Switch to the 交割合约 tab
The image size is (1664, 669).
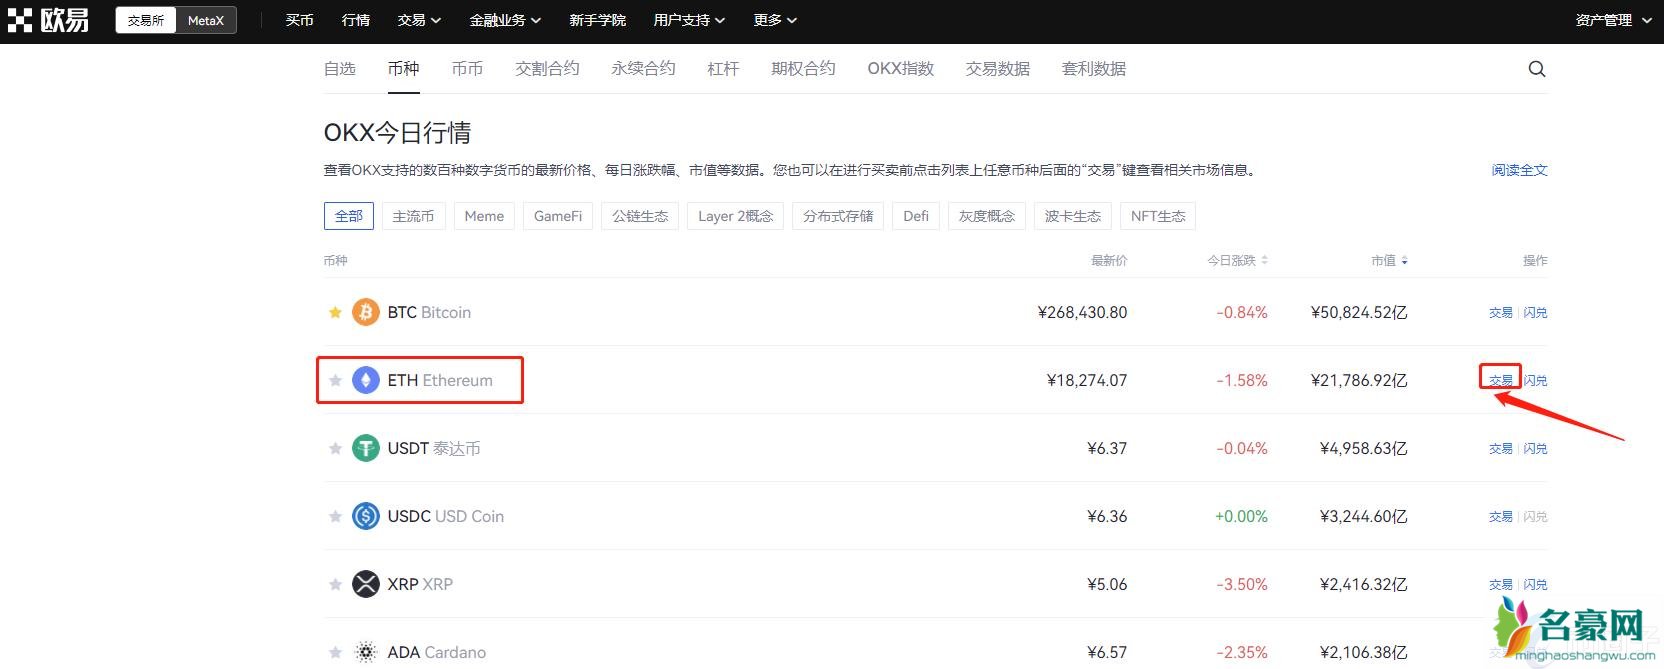[x=547, y=69]
